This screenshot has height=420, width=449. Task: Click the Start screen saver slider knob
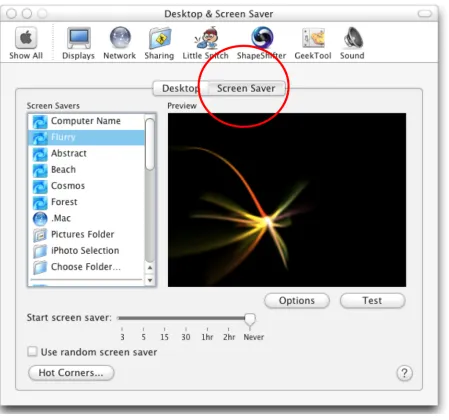(250, 319)
